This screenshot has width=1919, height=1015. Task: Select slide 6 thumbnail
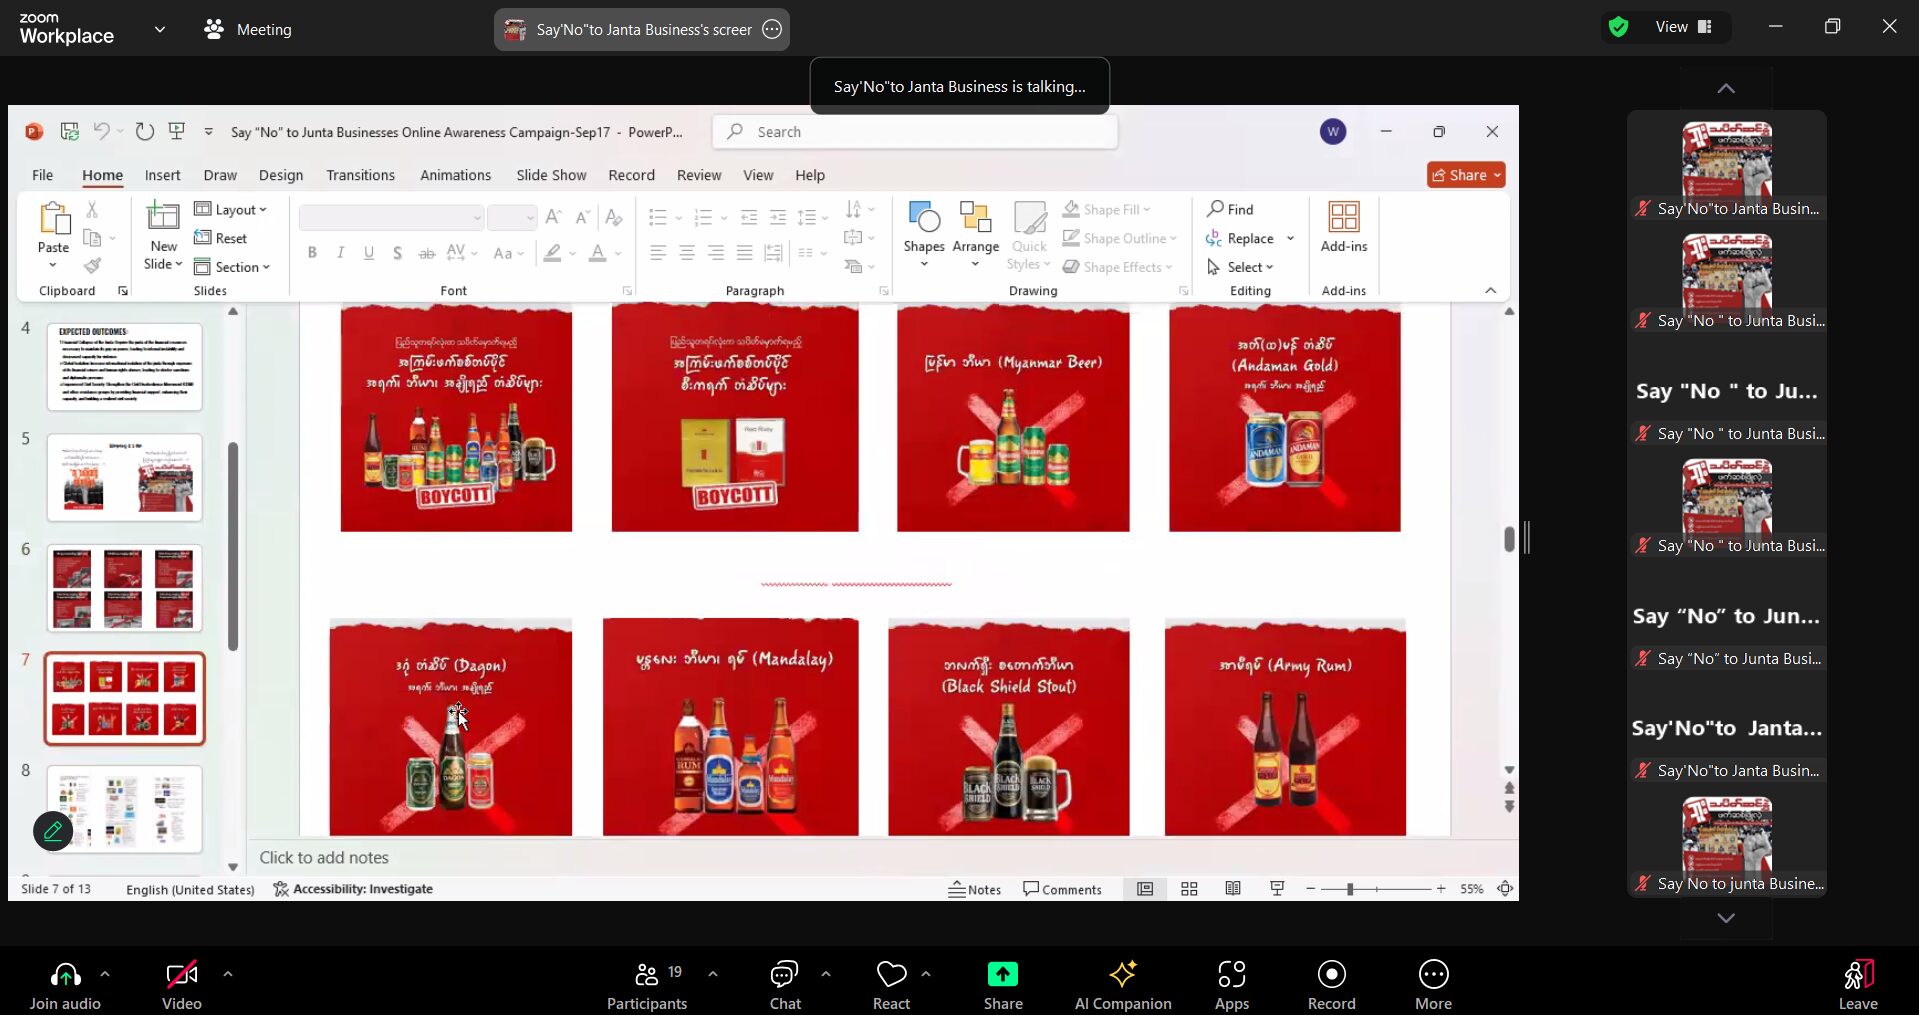[x=125, y=588]
